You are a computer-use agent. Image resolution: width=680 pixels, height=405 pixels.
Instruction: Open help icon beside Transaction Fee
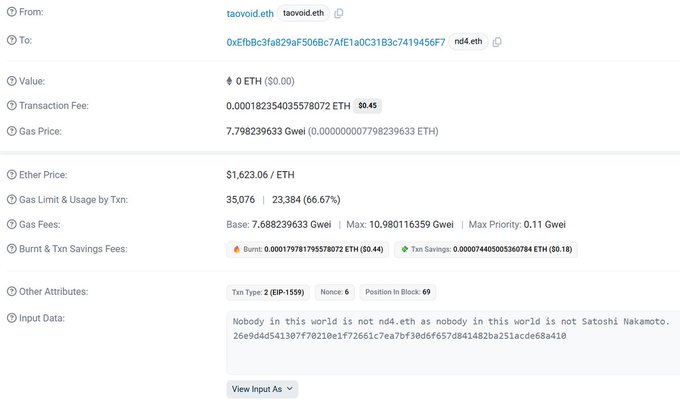[x=12, y=105]
